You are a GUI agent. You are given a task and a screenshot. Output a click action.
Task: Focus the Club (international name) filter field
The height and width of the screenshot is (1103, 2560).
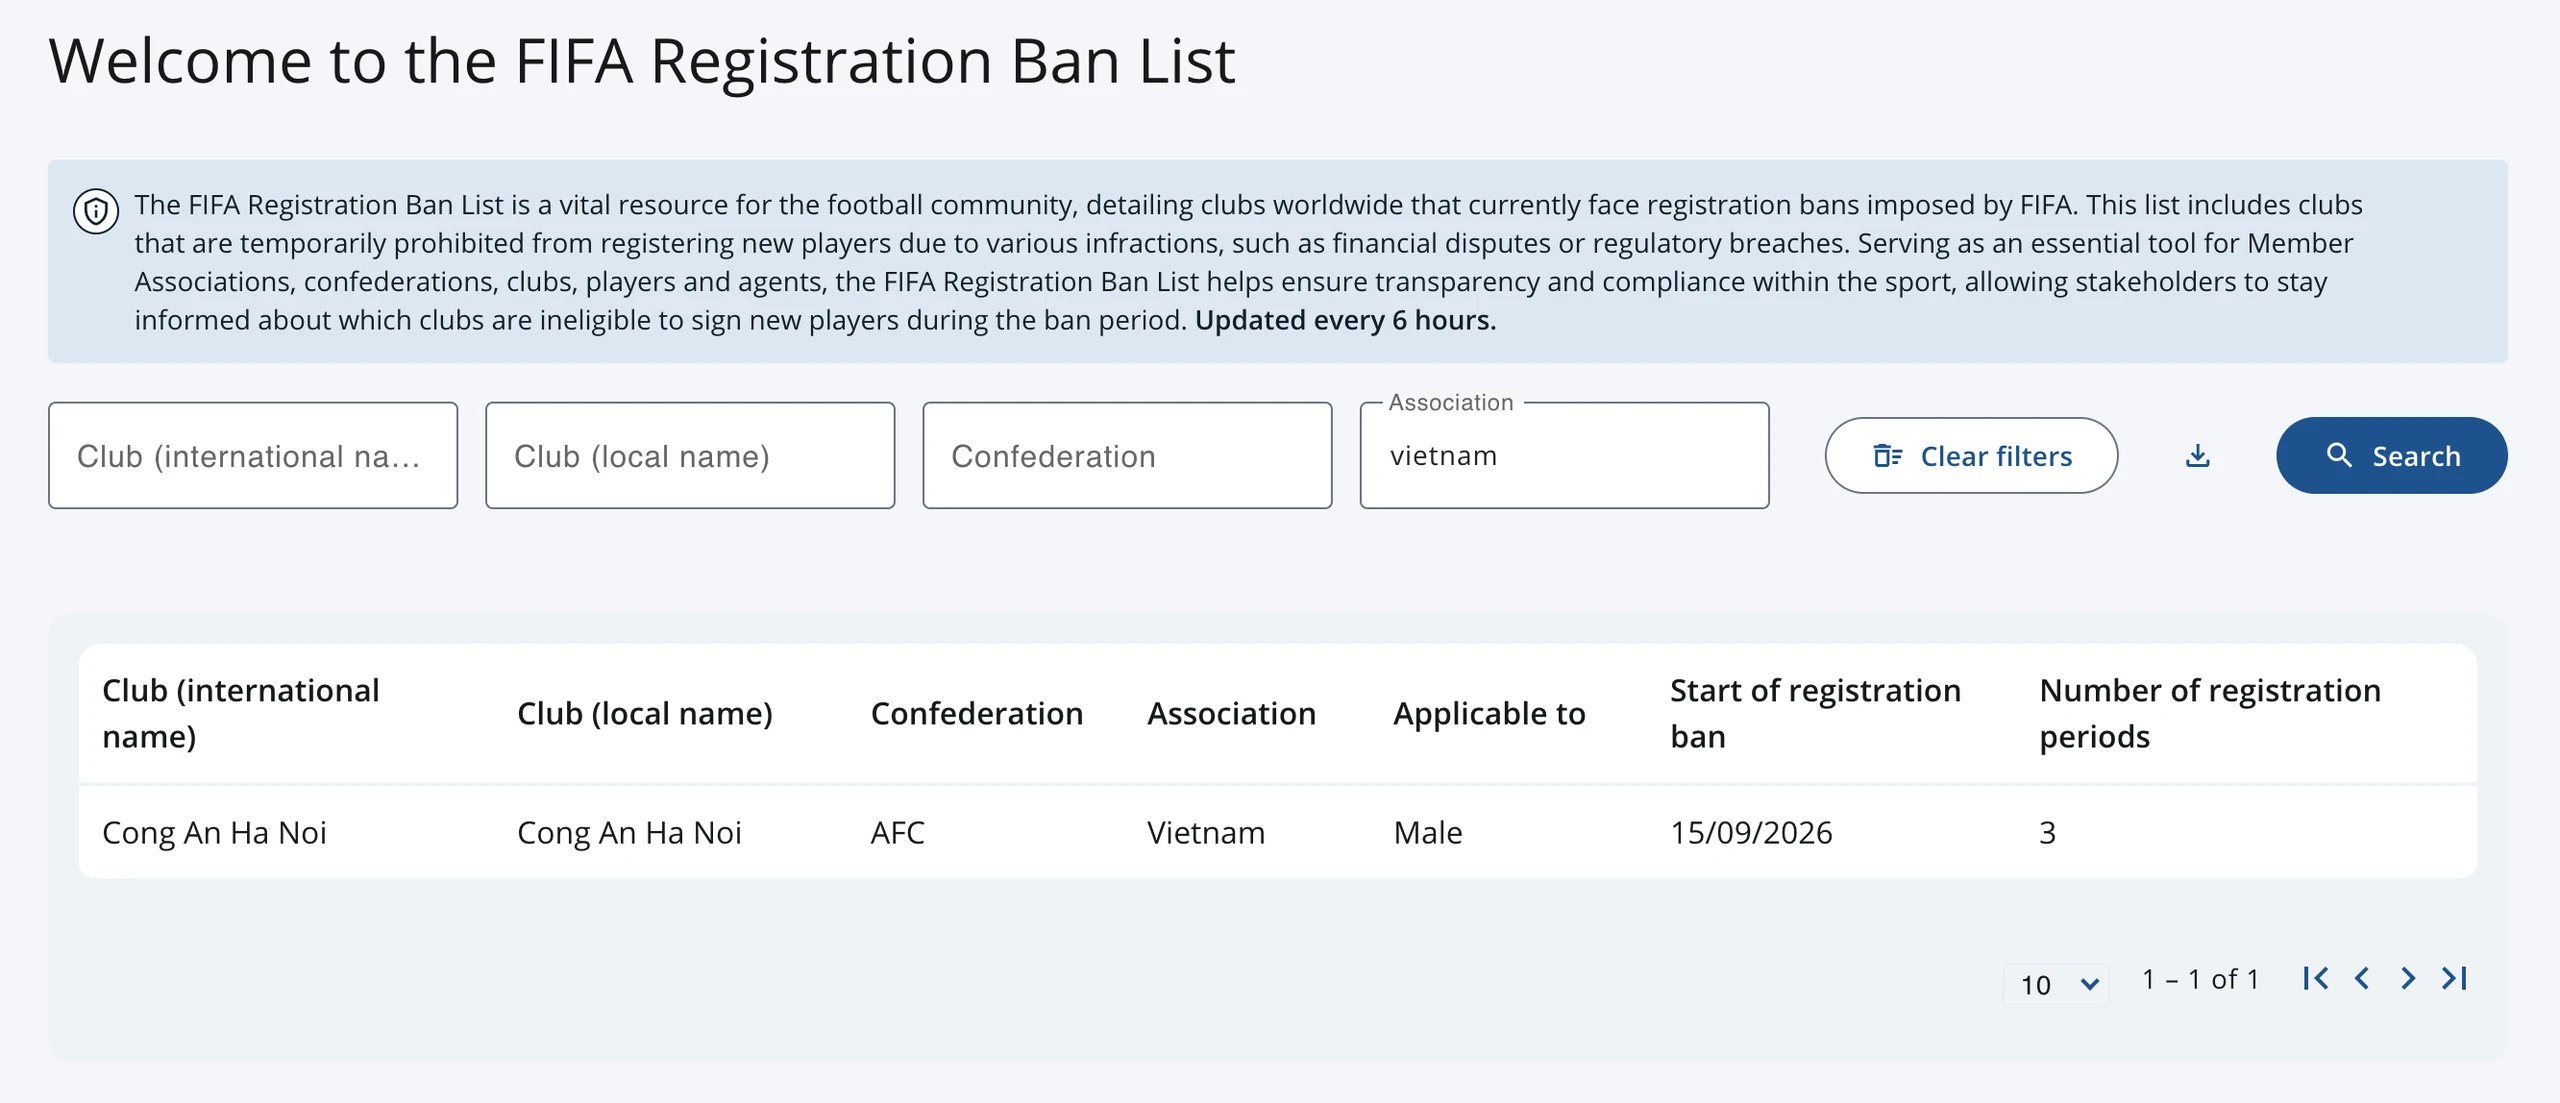click(253, 456)
